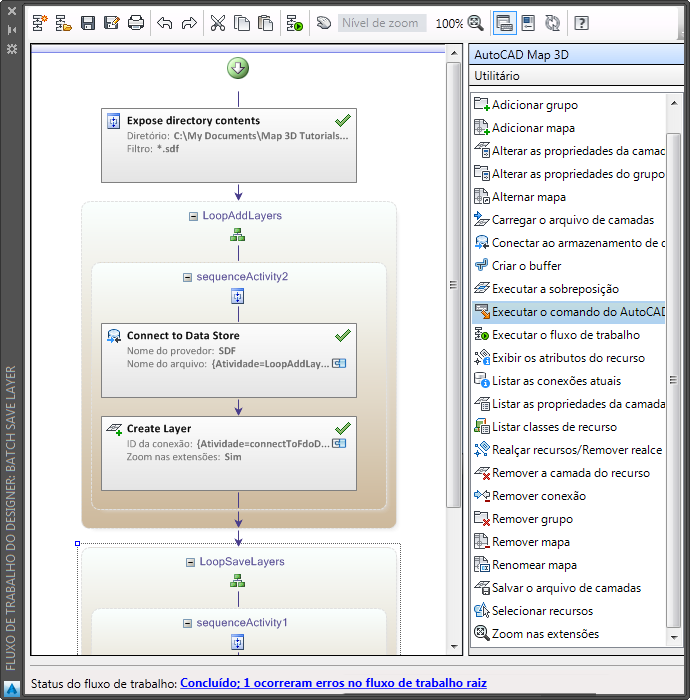
Task: Save the workflow with floppy icon
Action: point(87,23)
